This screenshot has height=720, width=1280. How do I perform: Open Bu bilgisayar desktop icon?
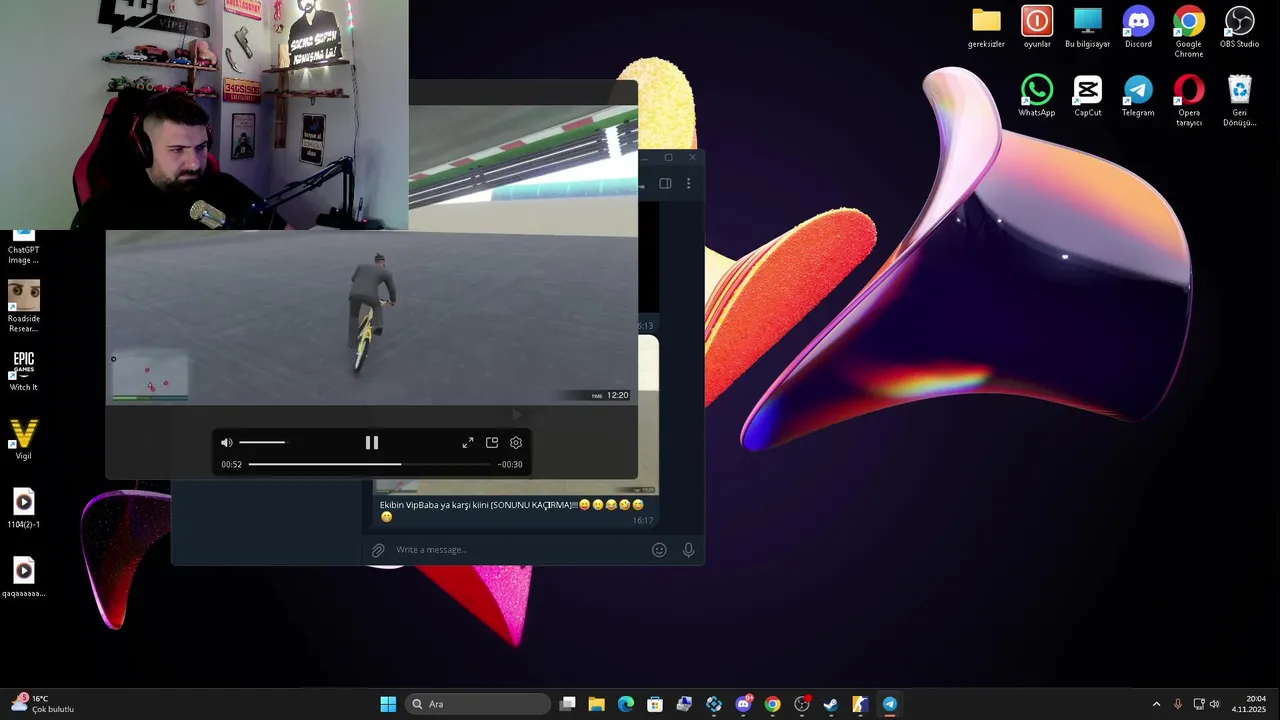point(1087,28)
